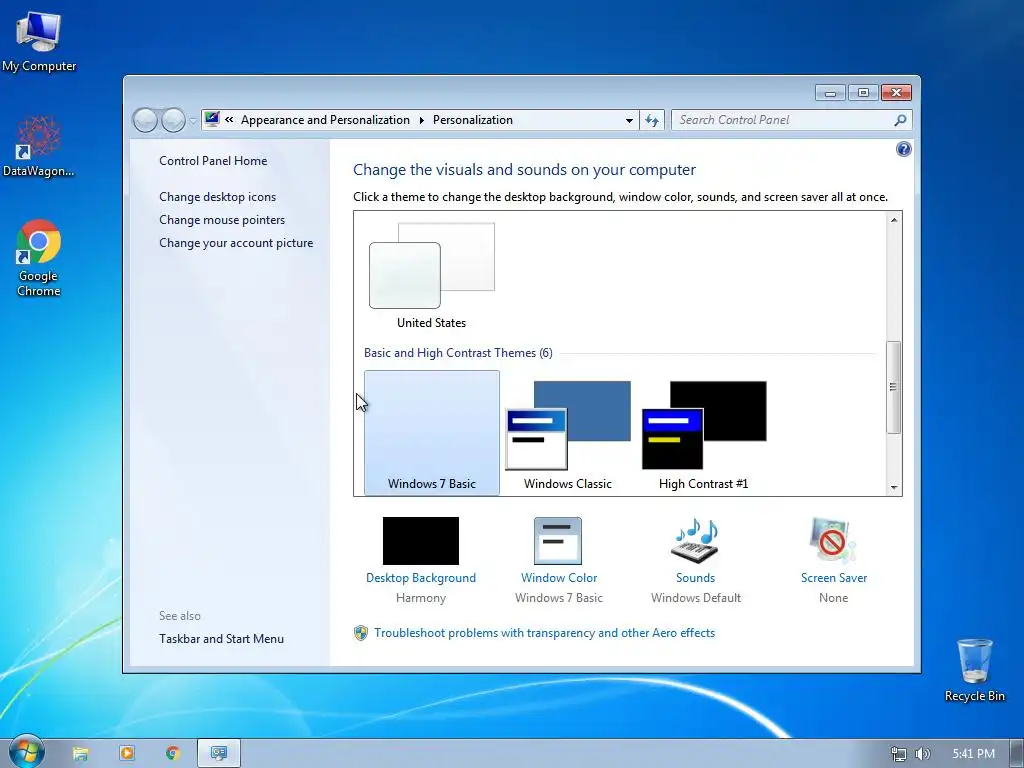Click the Sounds keyboard and notes icon
The width and height of the screenshot is (1024, 768).
[x=696, y=541]
